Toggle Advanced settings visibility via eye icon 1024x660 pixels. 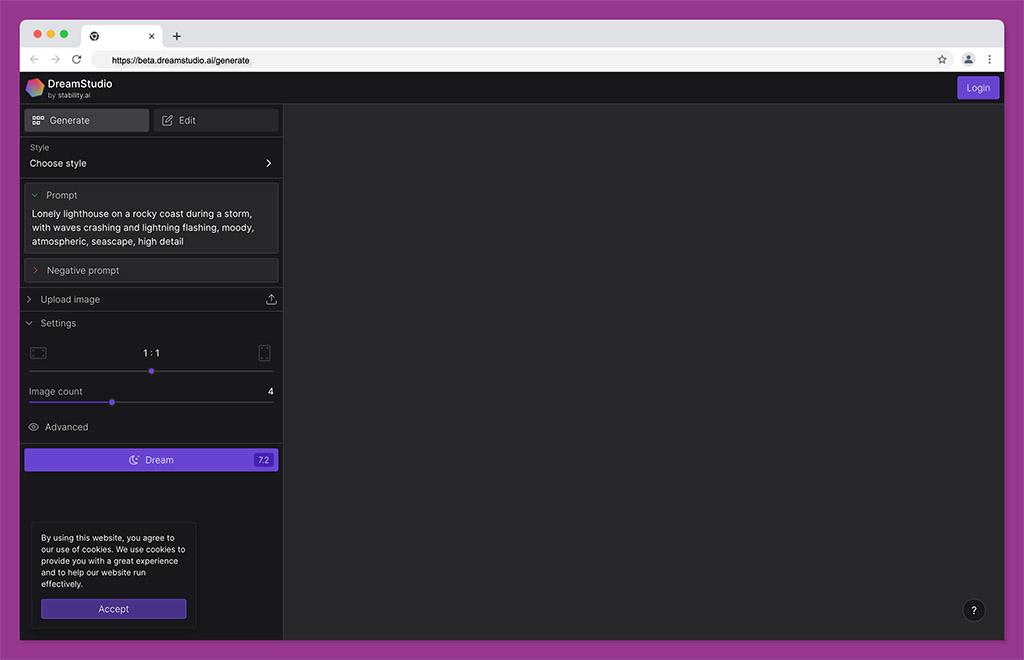point(33,427)
